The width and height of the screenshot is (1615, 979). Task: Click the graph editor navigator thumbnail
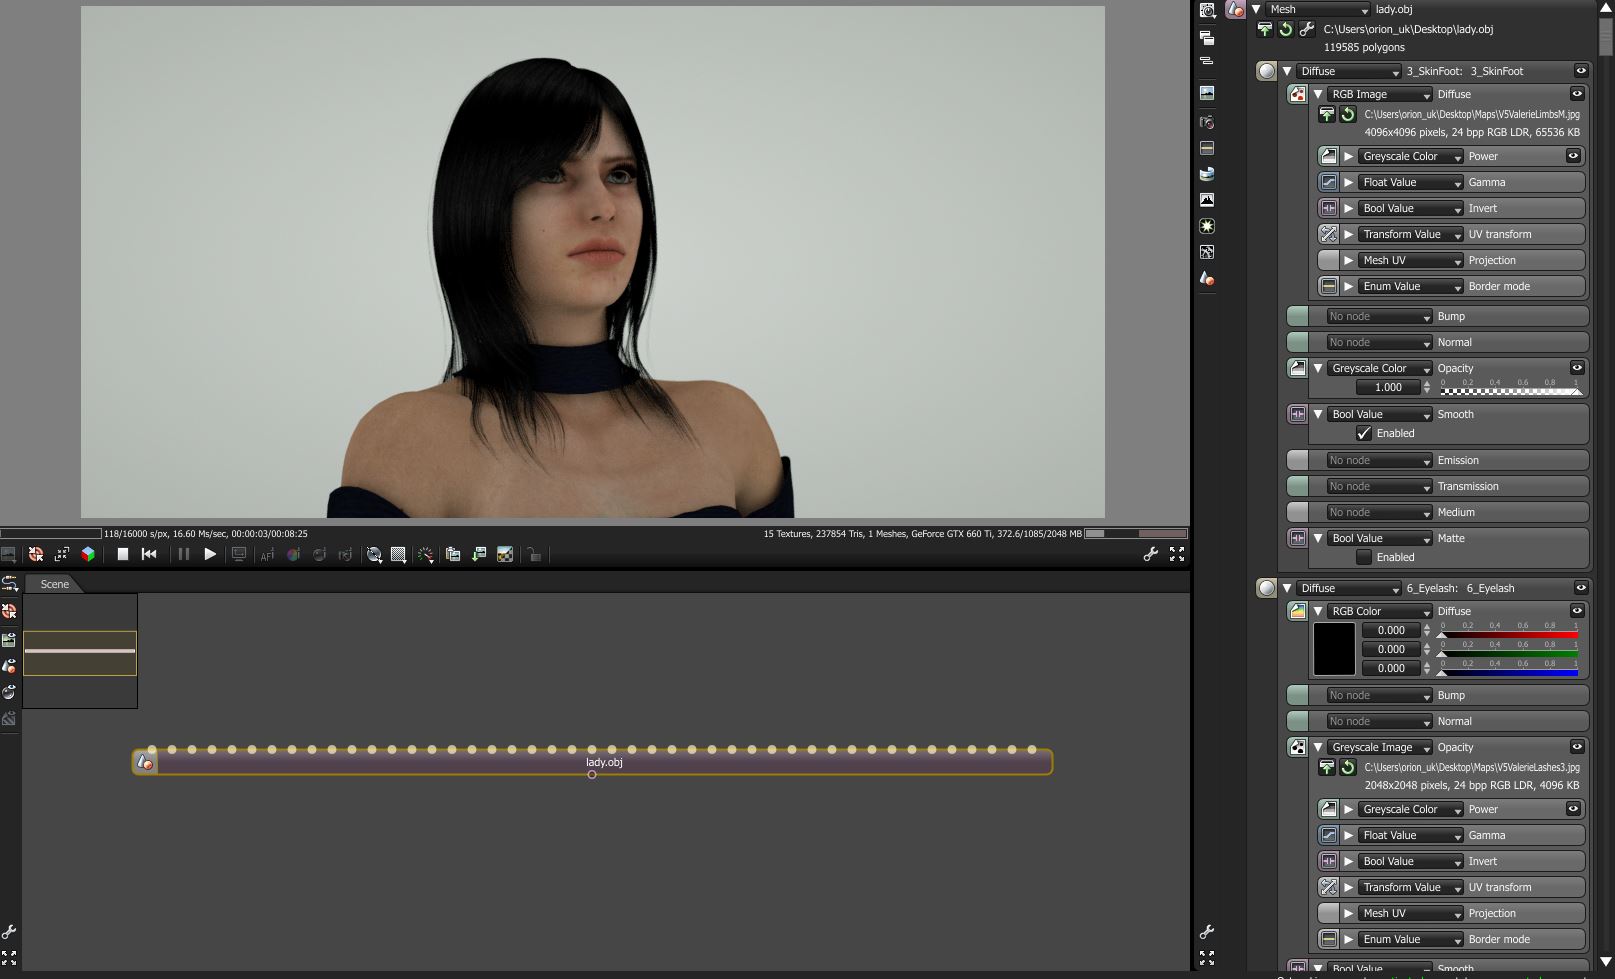pyautogui.click(x=80, y=651)
